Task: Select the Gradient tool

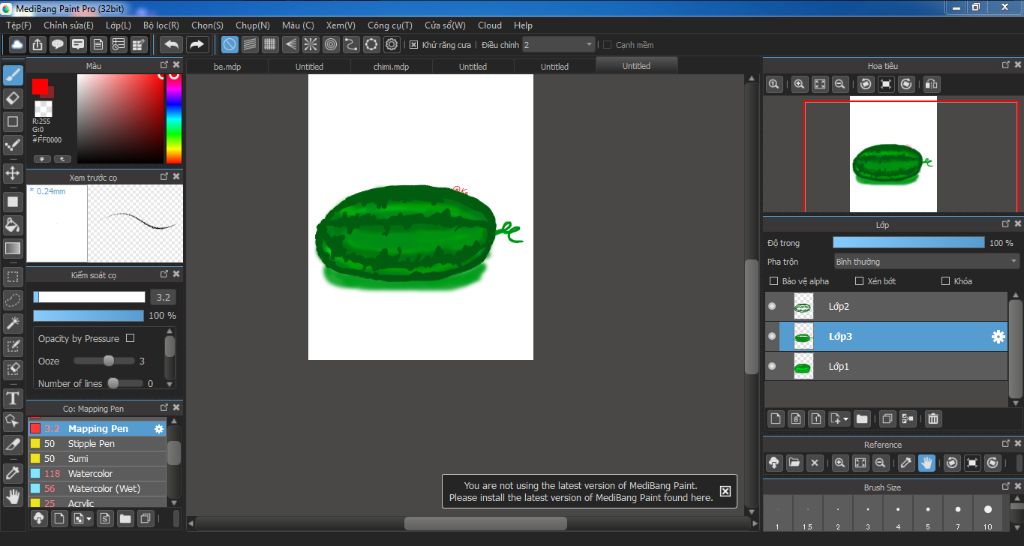Action: [x=12, y=248]
